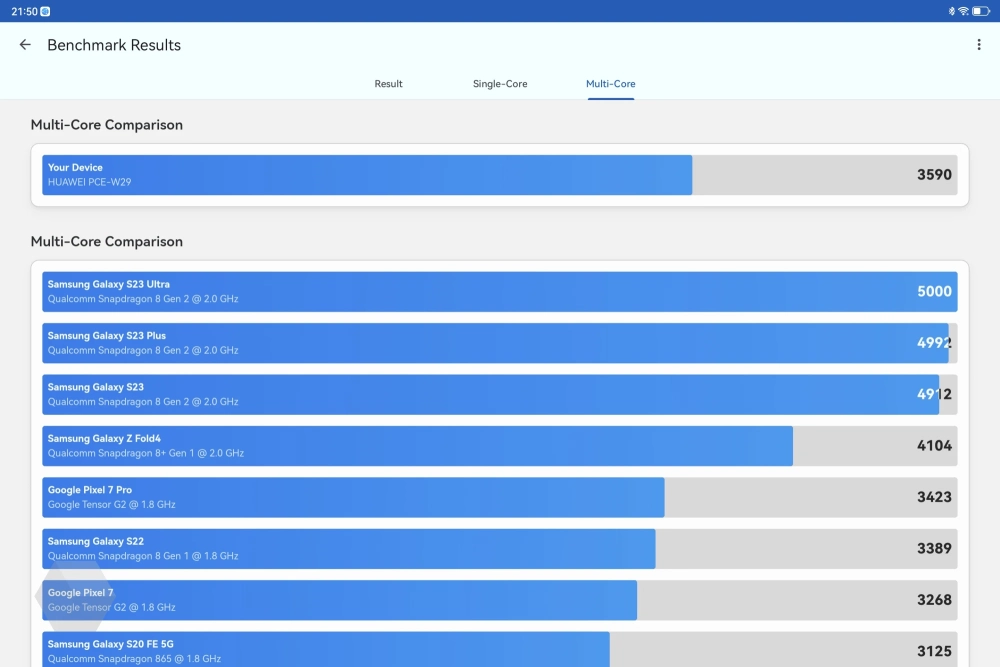Viewport: 1000px width, 667px height.
Task: Tap the Samsung Galaxy Z Fold4 row
Action: tap(499, 446)
